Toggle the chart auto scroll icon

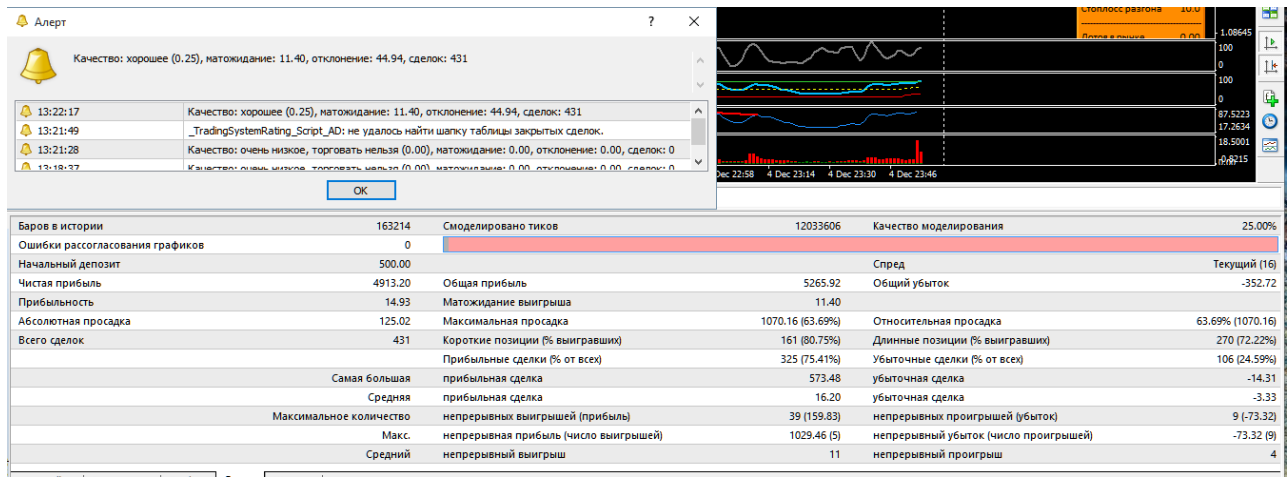(1270, 43)
